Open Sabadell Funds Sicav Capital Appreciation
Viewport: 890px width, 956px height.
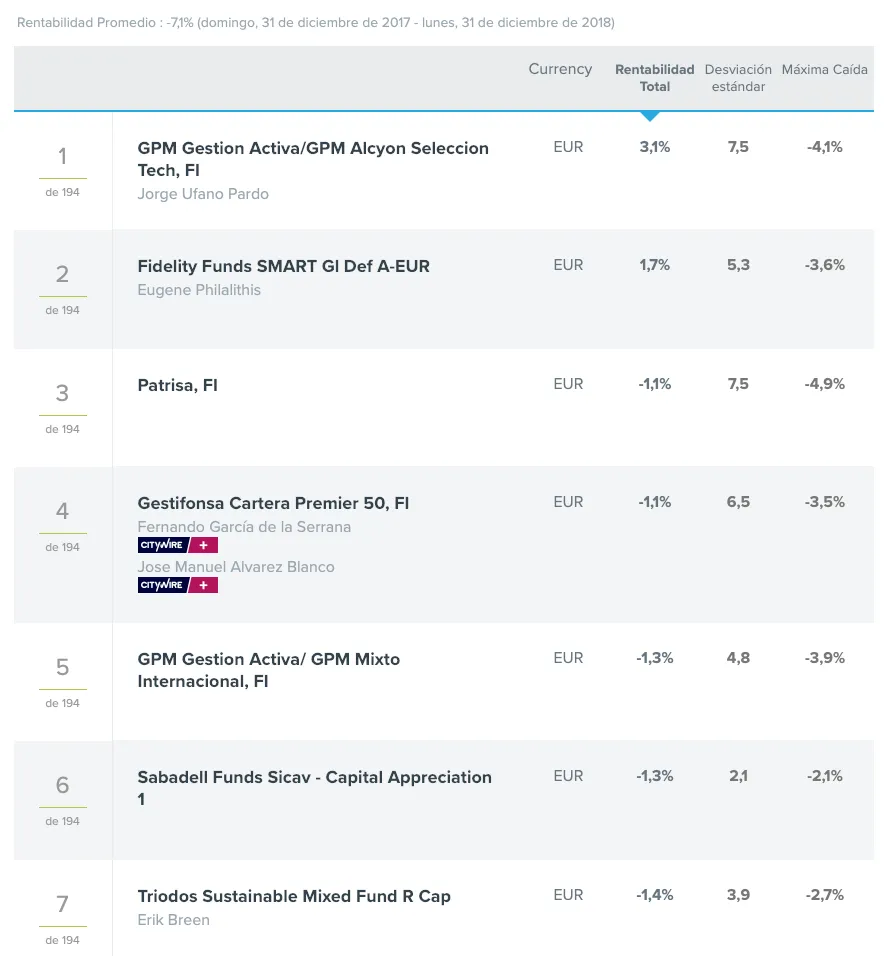click(314, 788)
